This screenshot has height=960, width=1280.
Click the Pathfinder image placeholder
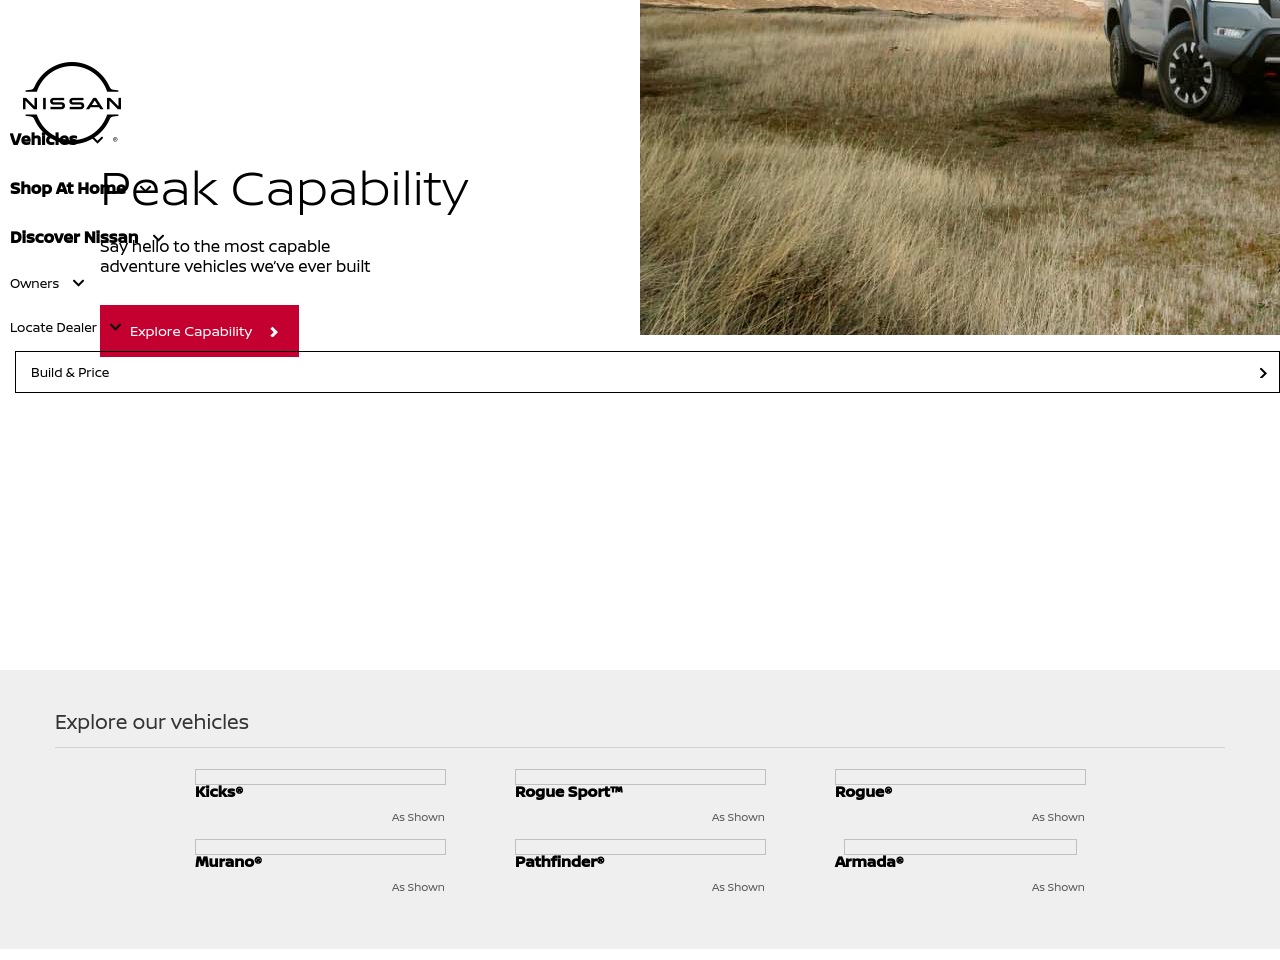[640, 847]
